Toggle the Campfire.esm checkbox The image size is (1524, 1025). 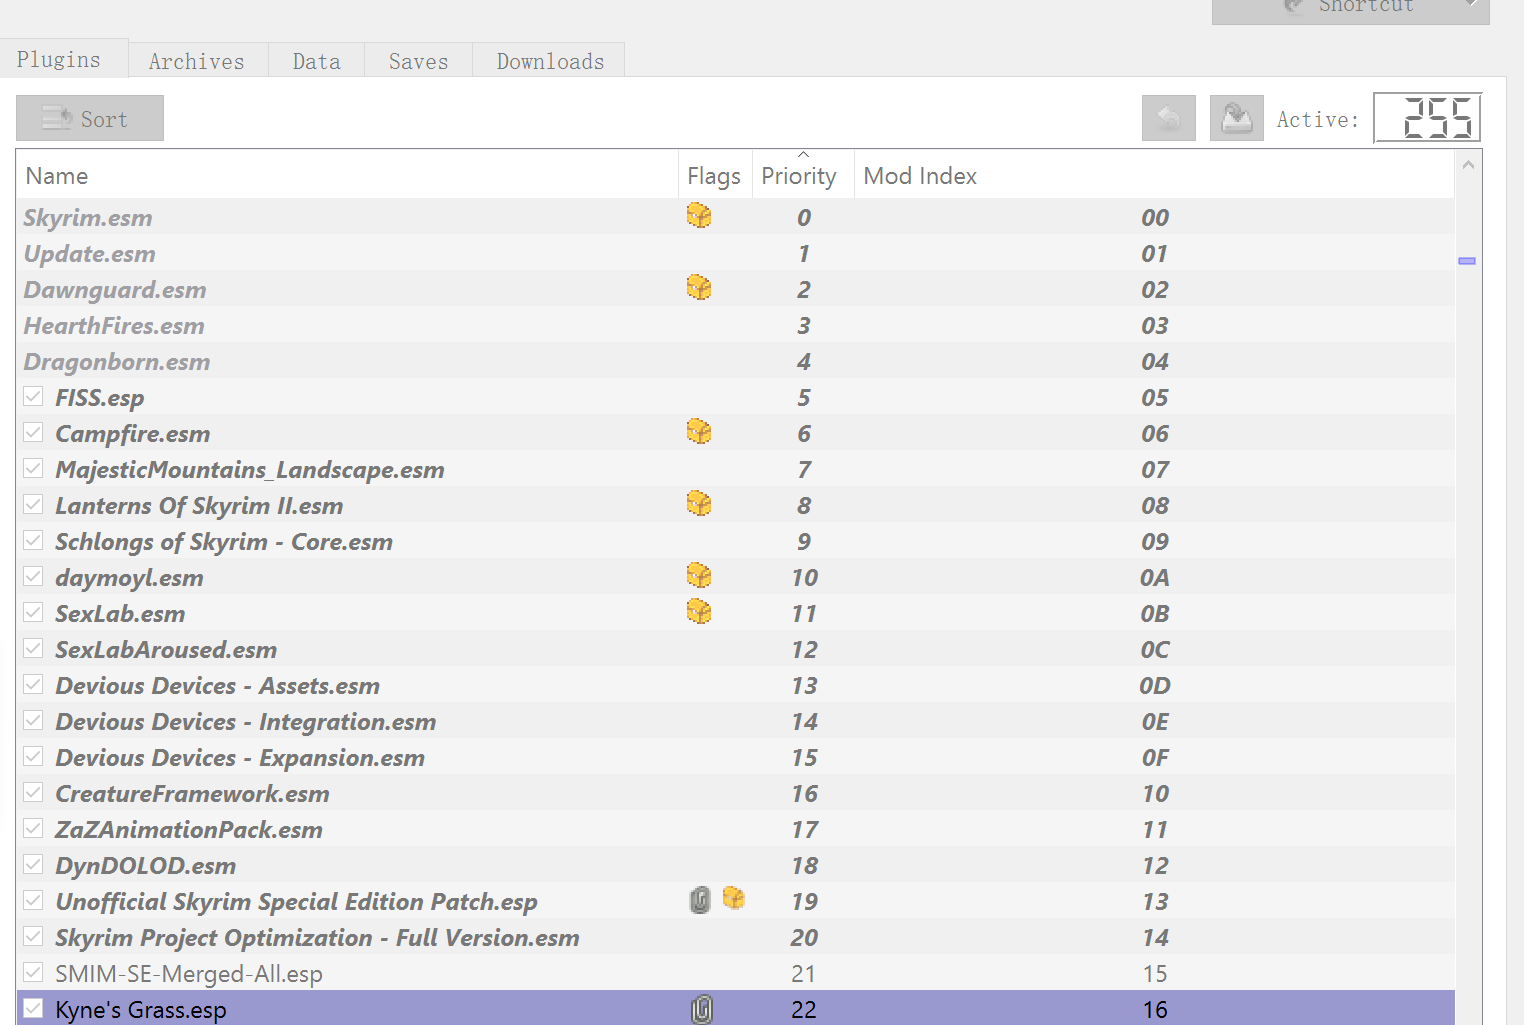pos(33,432)
